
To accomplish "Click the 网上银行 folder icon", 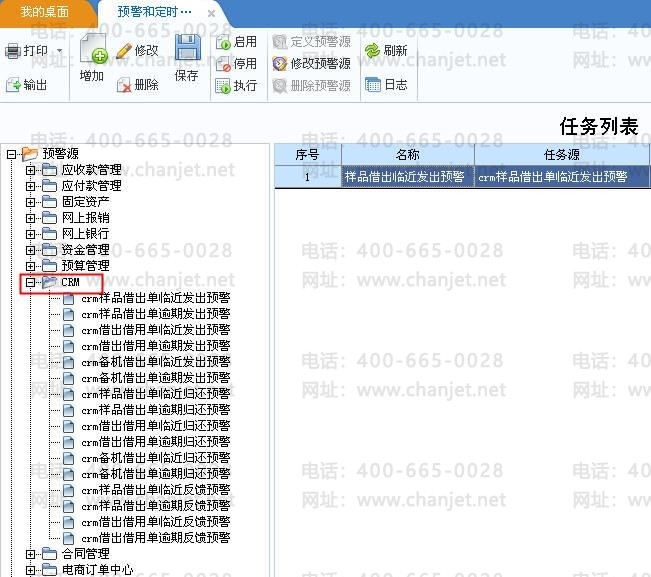I will coord(49,233).
